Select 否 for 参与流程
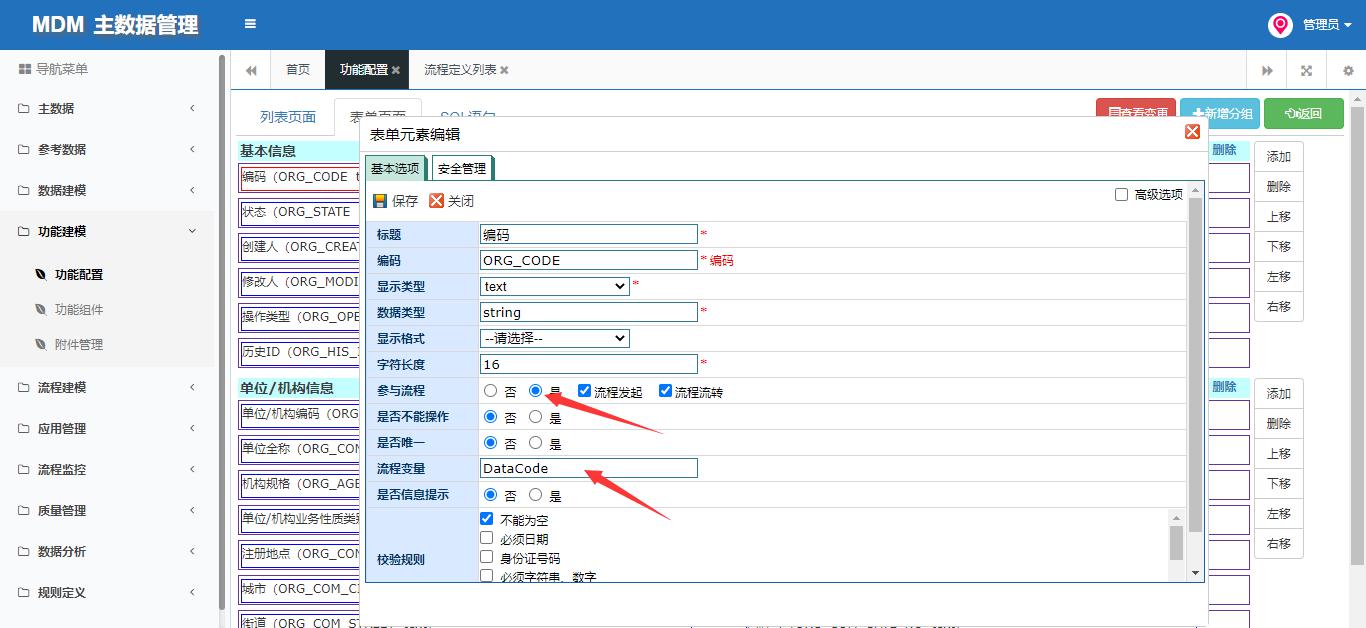1366x628 pixels. (x=490, y=391)
